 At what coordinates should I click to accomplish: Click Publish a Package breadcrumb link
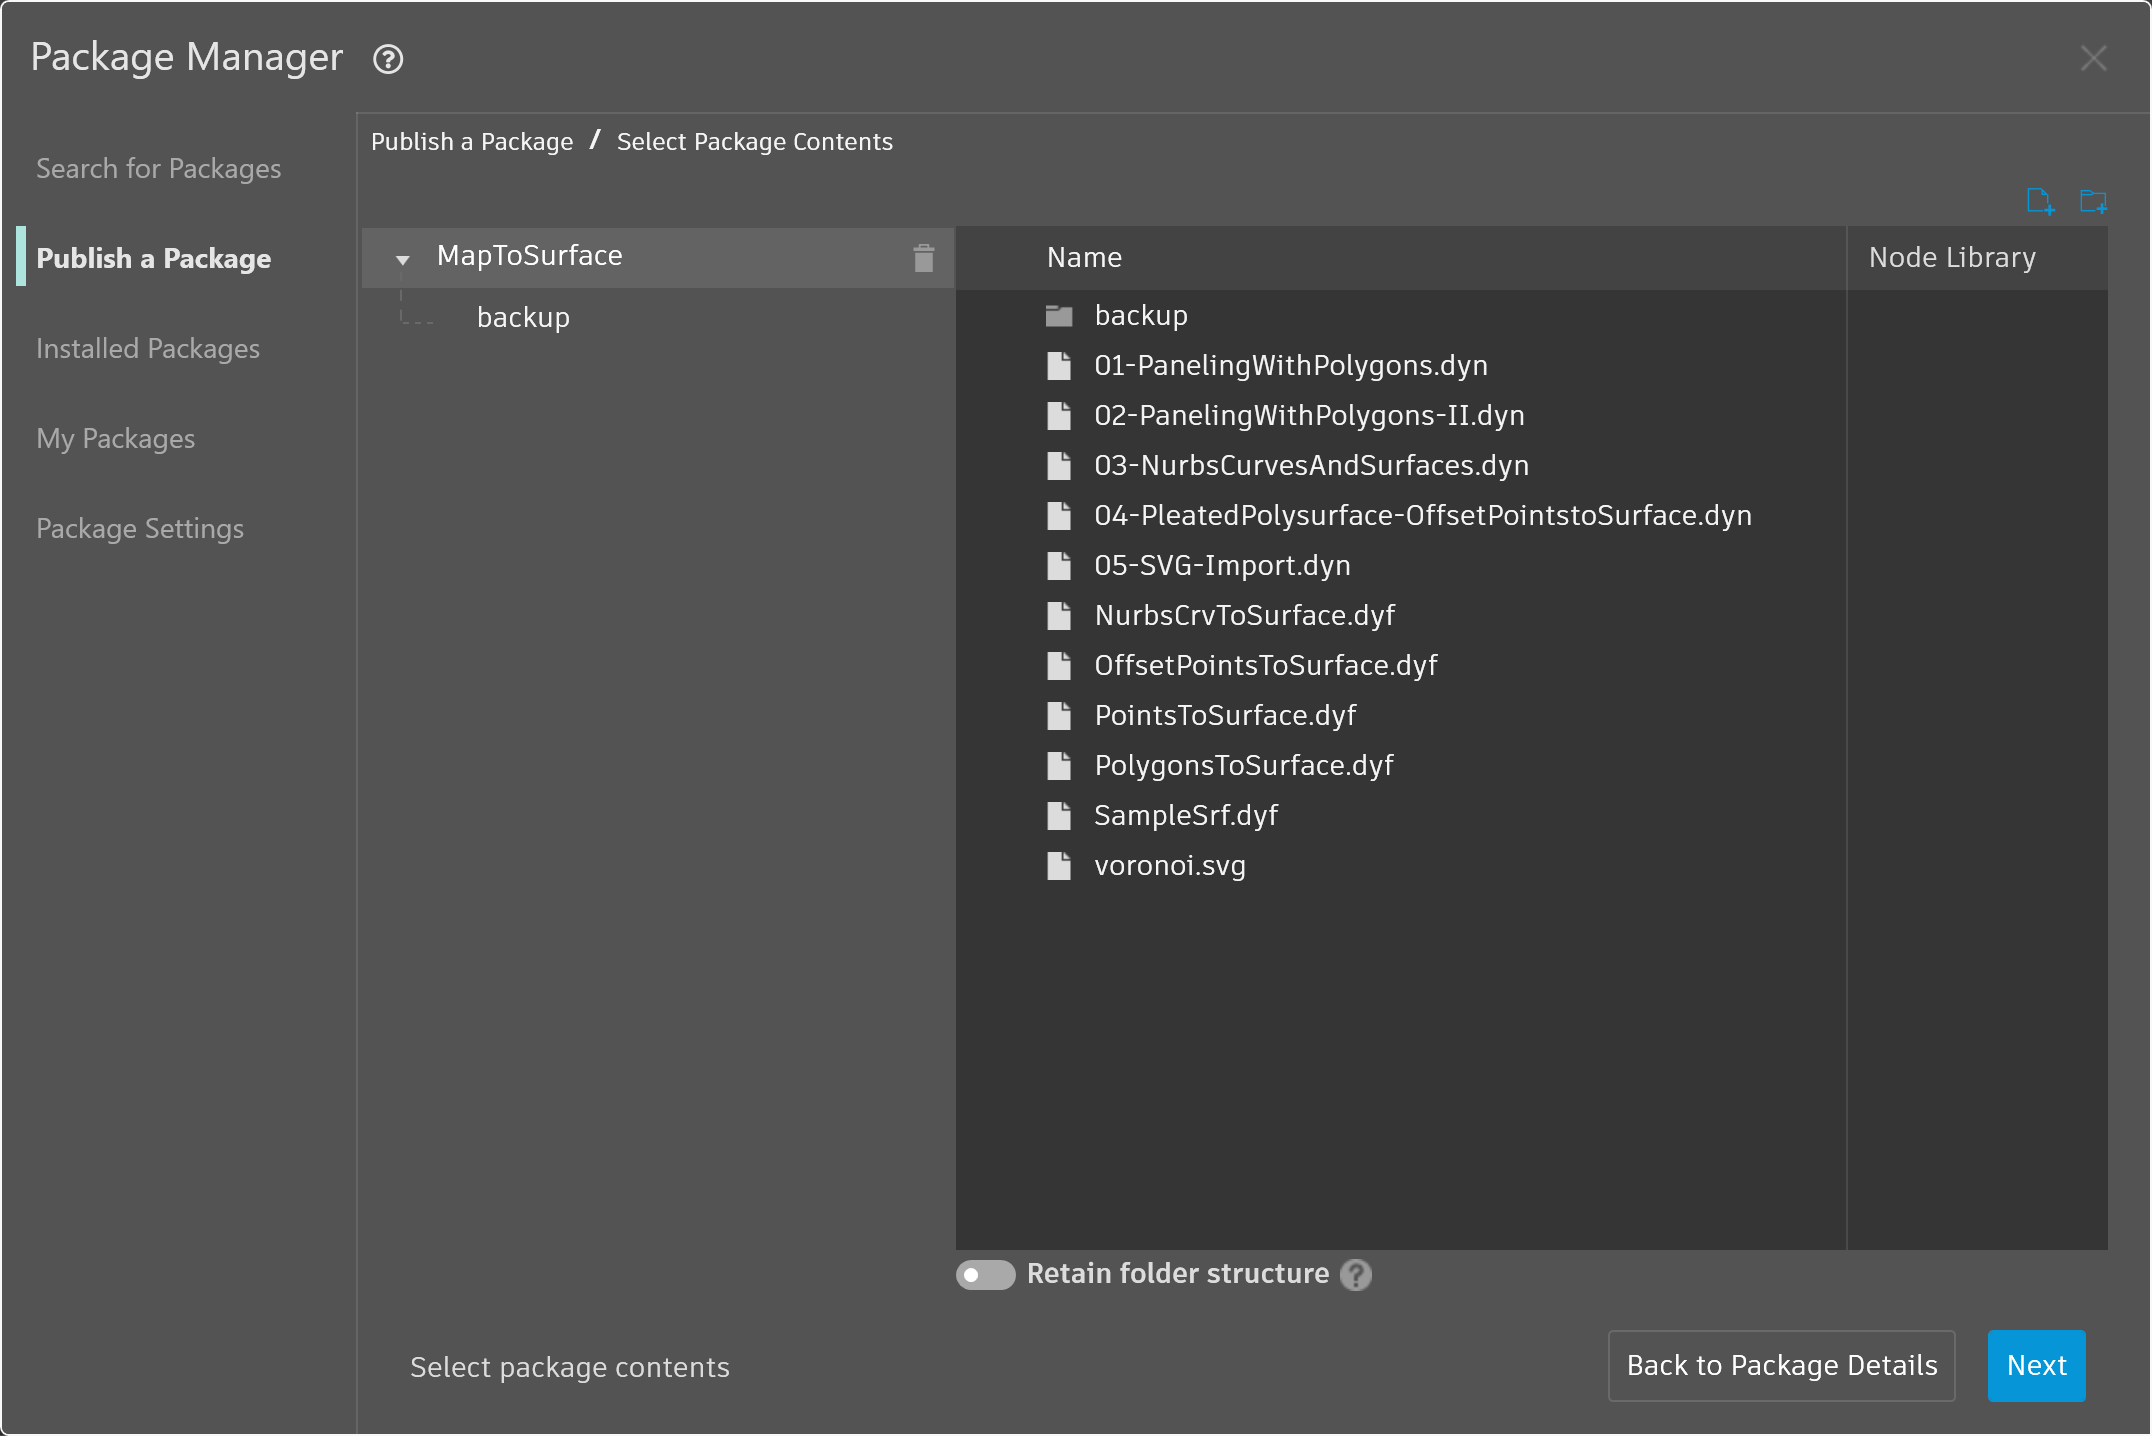click(x=472, y=142)
